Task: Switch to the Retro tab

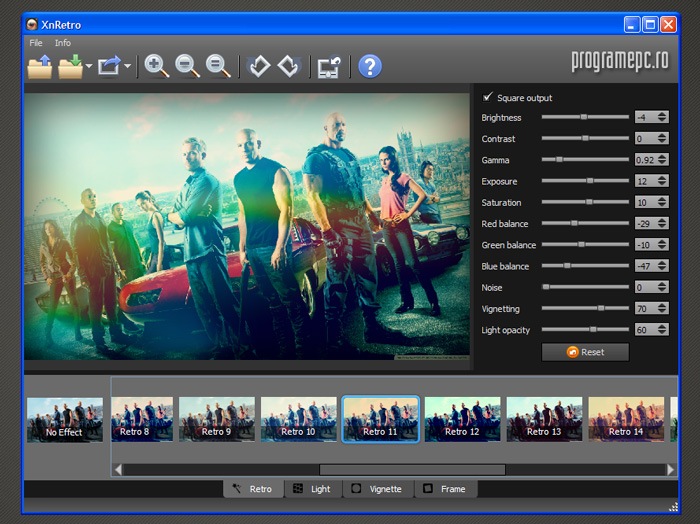Action: [x=253, y=489]
